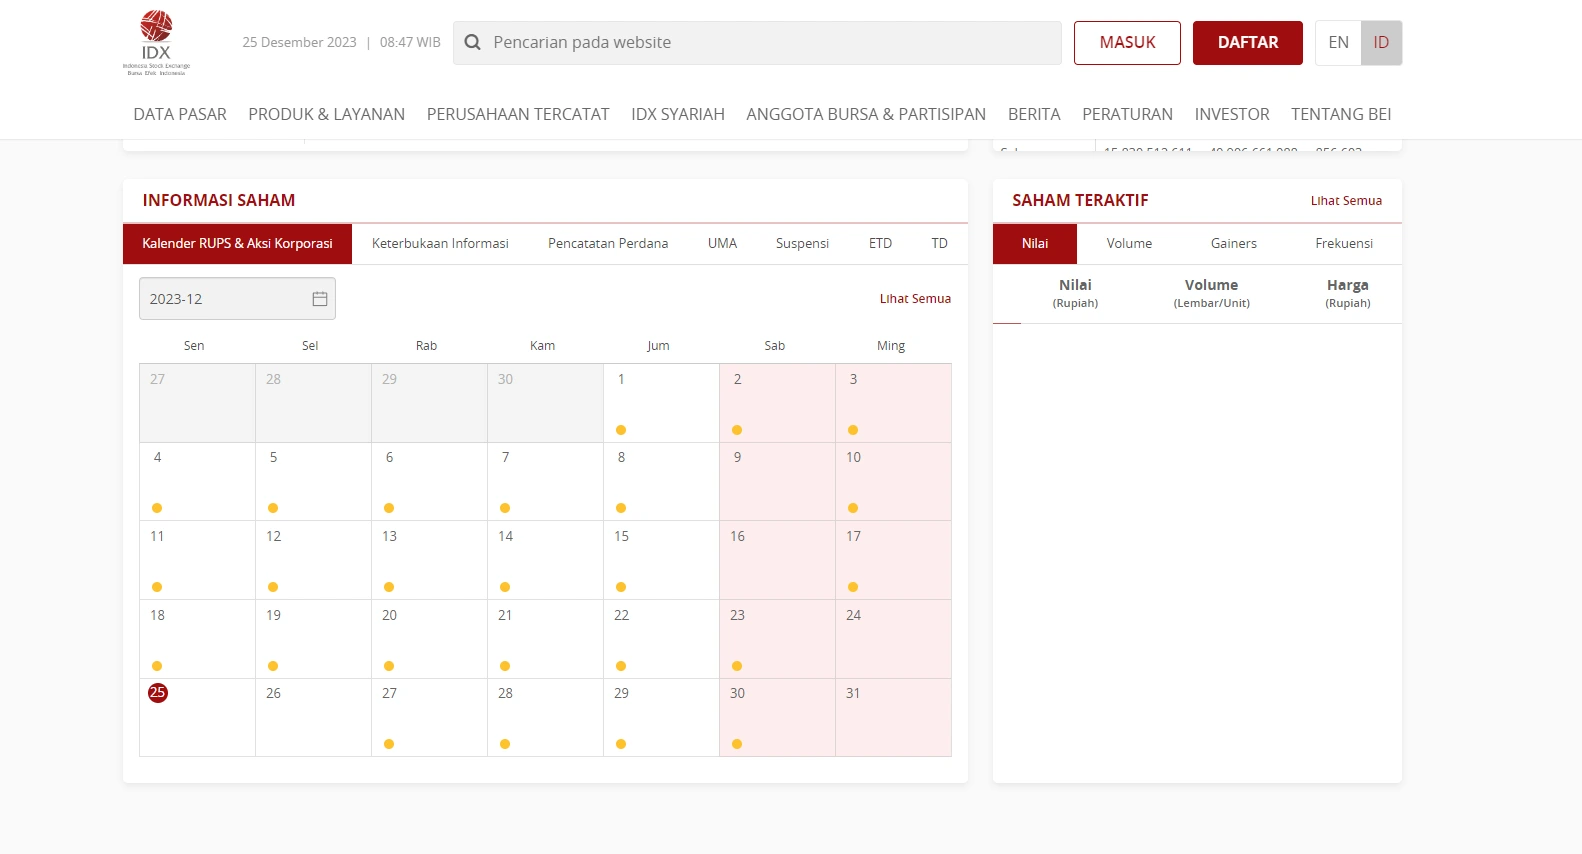Viewport: 1582px width, 854px height.
Task: Switch language to ID
Action: [x=1381, y=43]
